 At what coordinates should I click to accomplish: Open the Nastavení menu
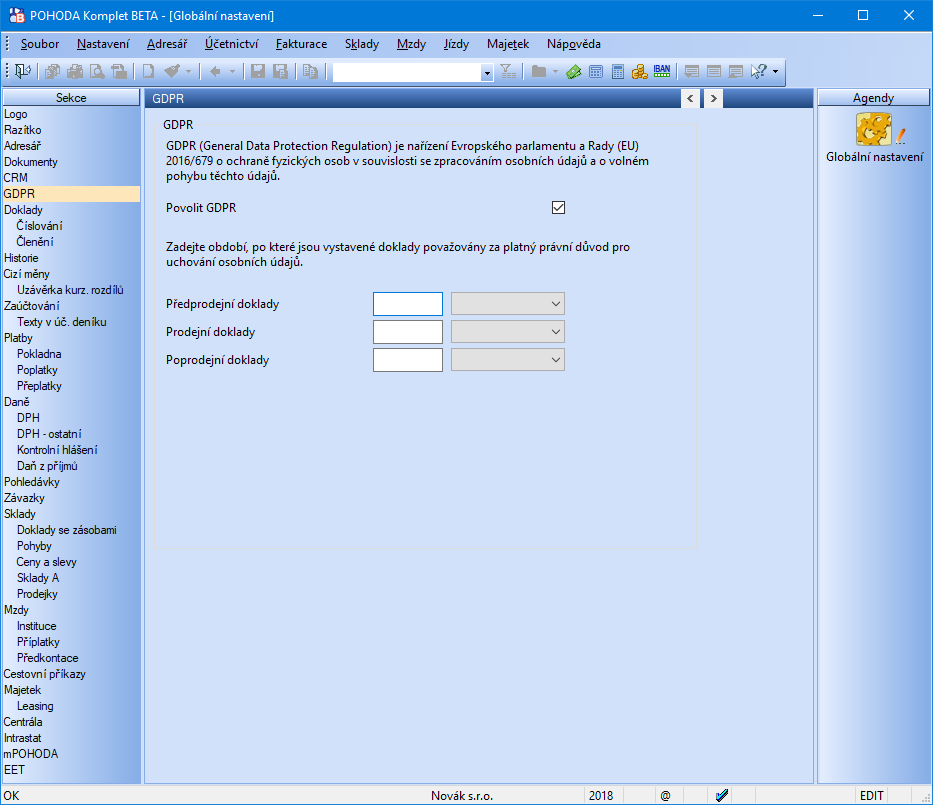pyautogui.click(x=103, y=44)
